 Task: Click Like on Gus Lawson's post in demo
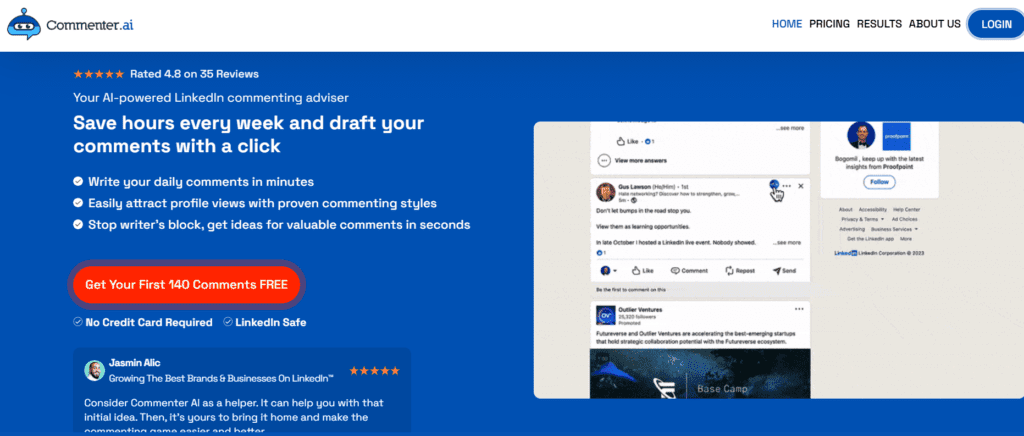pyautogui.click(x=643, y=270)
